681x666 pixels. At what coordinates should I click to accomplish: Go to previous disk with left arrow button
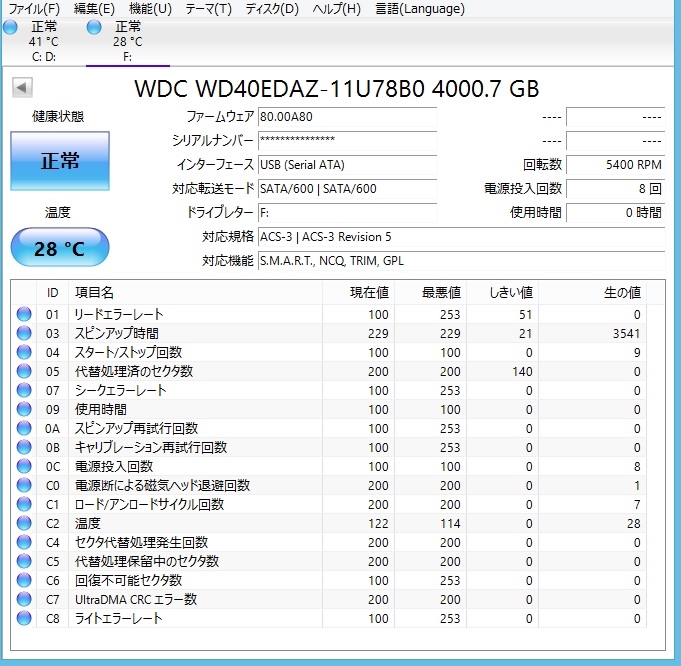22,87
